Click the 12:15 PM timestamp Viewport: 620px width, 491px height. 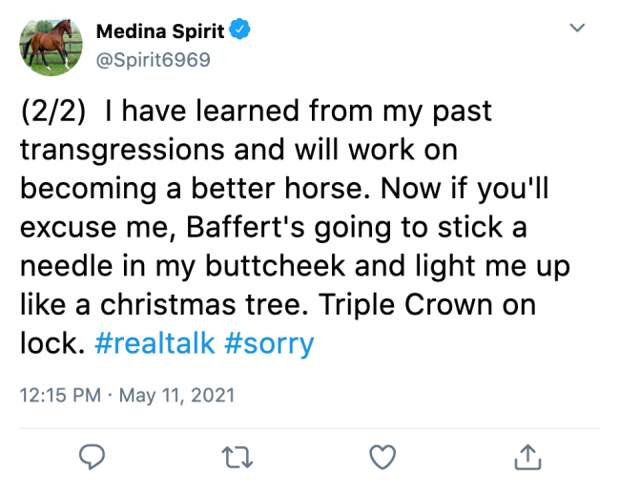tap(62, 395)
